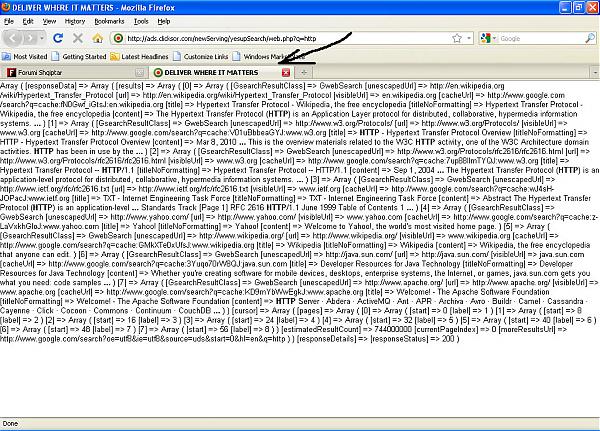
Task: Click the Firefox icon in title bar
Action: click(x=5, y=7)
